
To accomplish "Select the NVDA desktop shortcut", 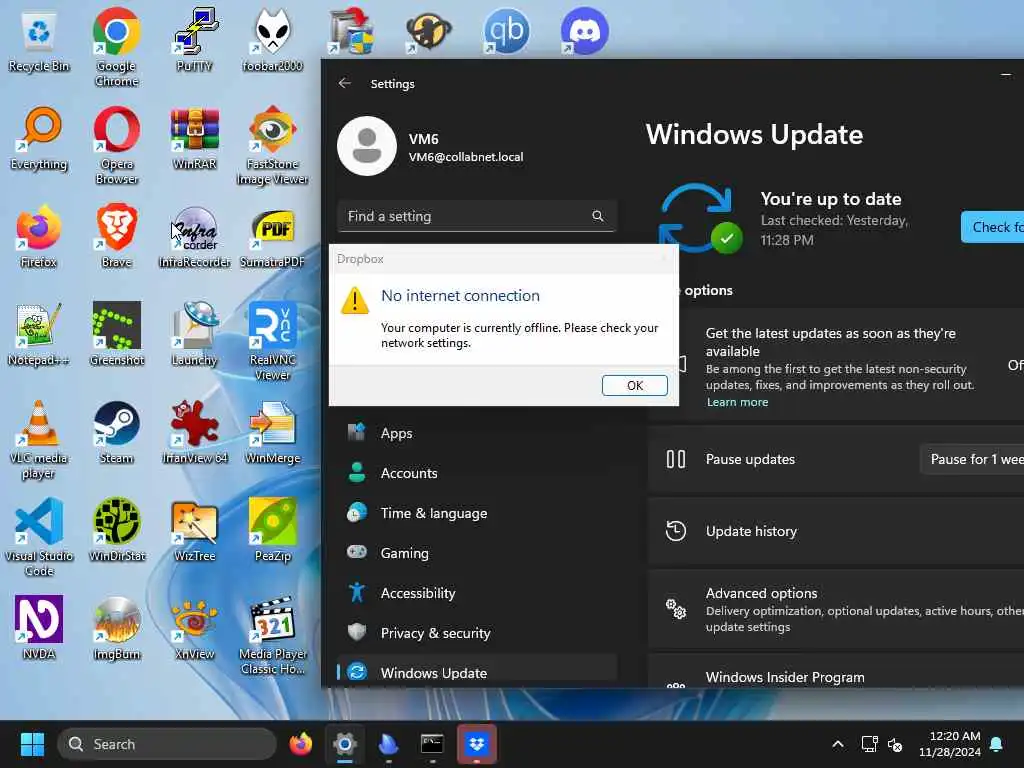I will point(39,628).
